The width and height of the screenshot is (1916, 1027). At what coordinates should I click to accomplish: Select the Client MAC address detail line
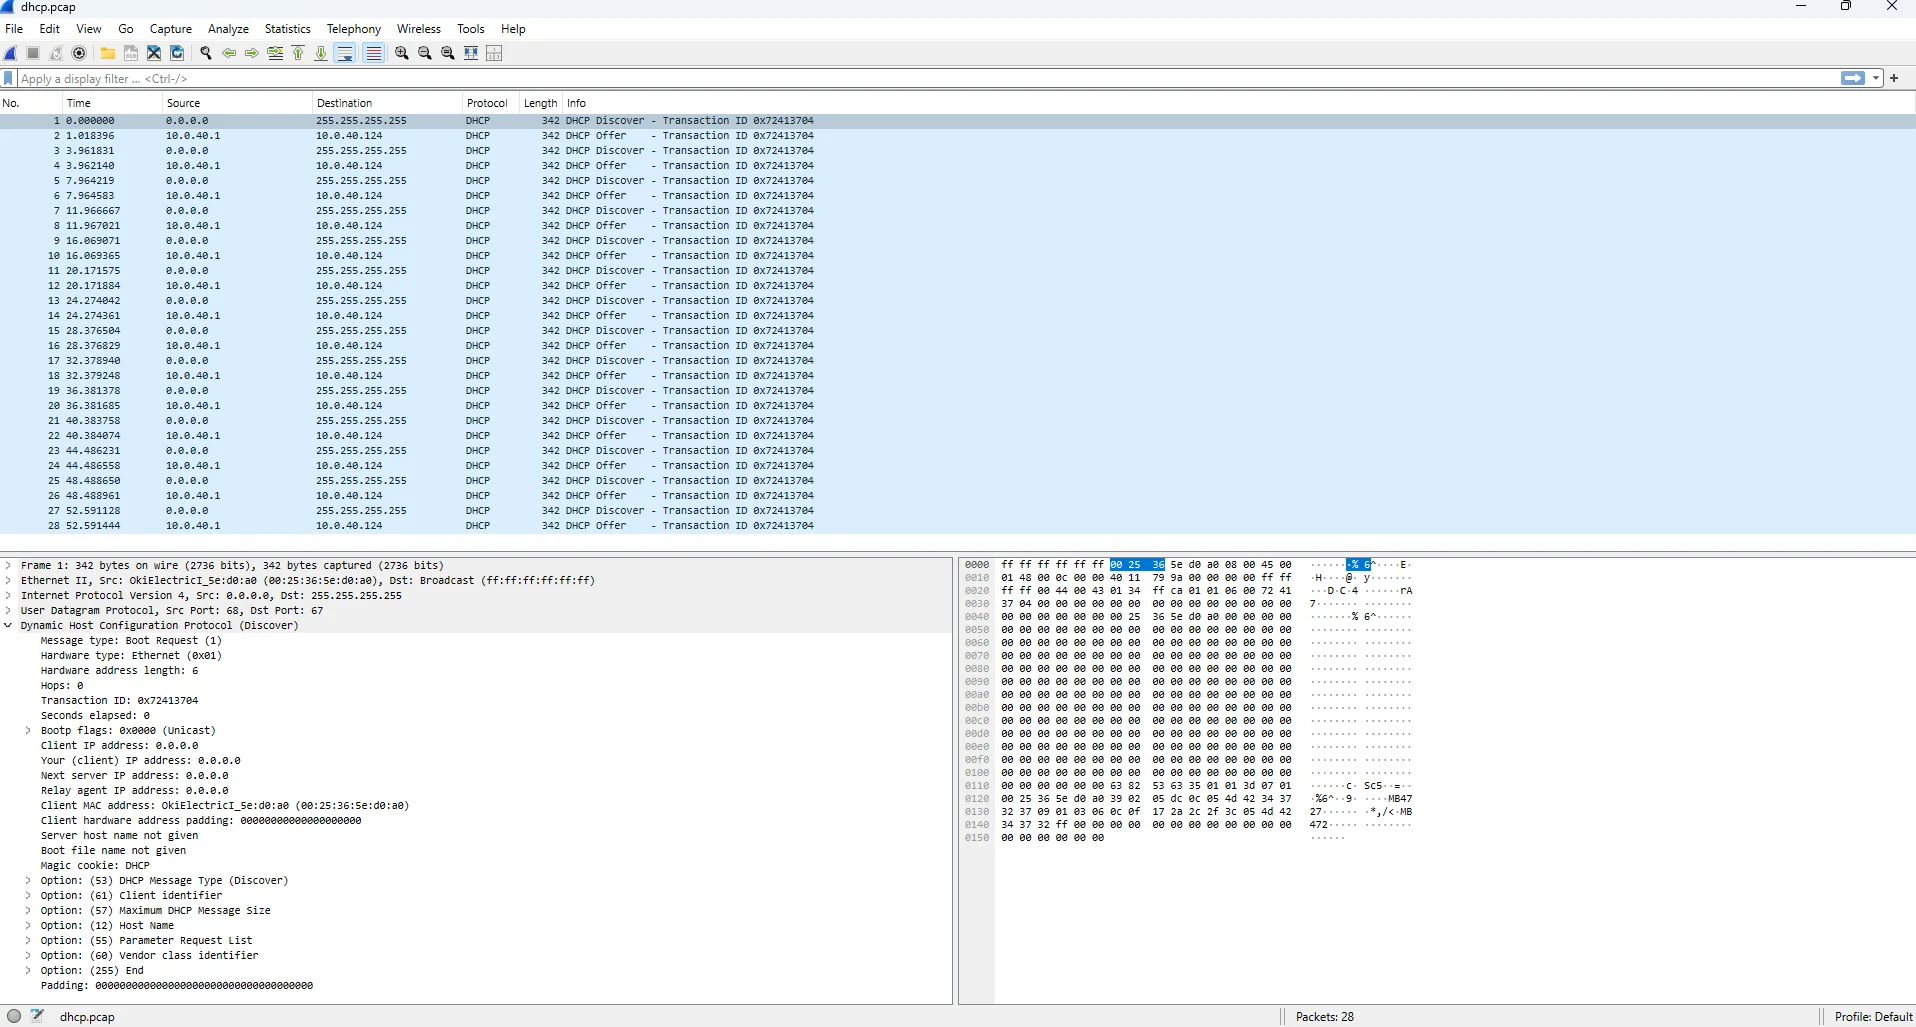click(x=225, y=805)
